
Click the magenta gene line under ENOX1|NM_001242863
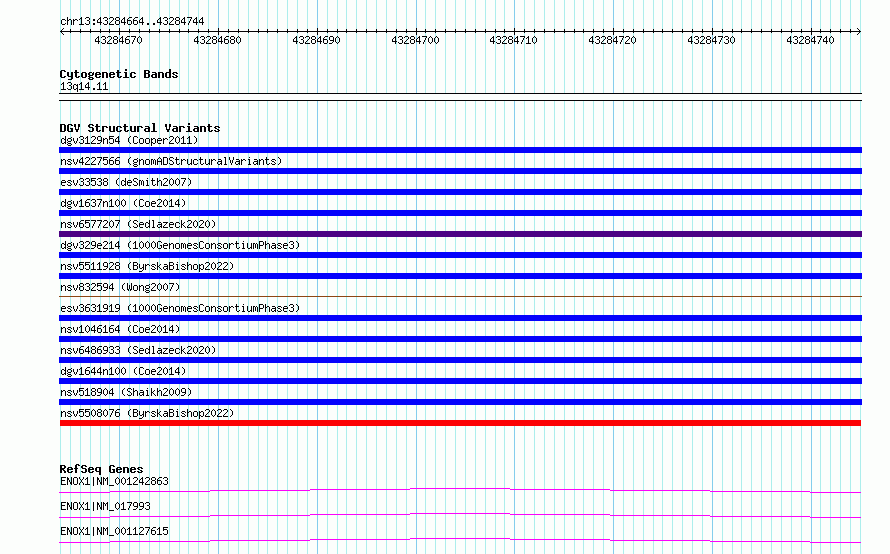[460, 490]
